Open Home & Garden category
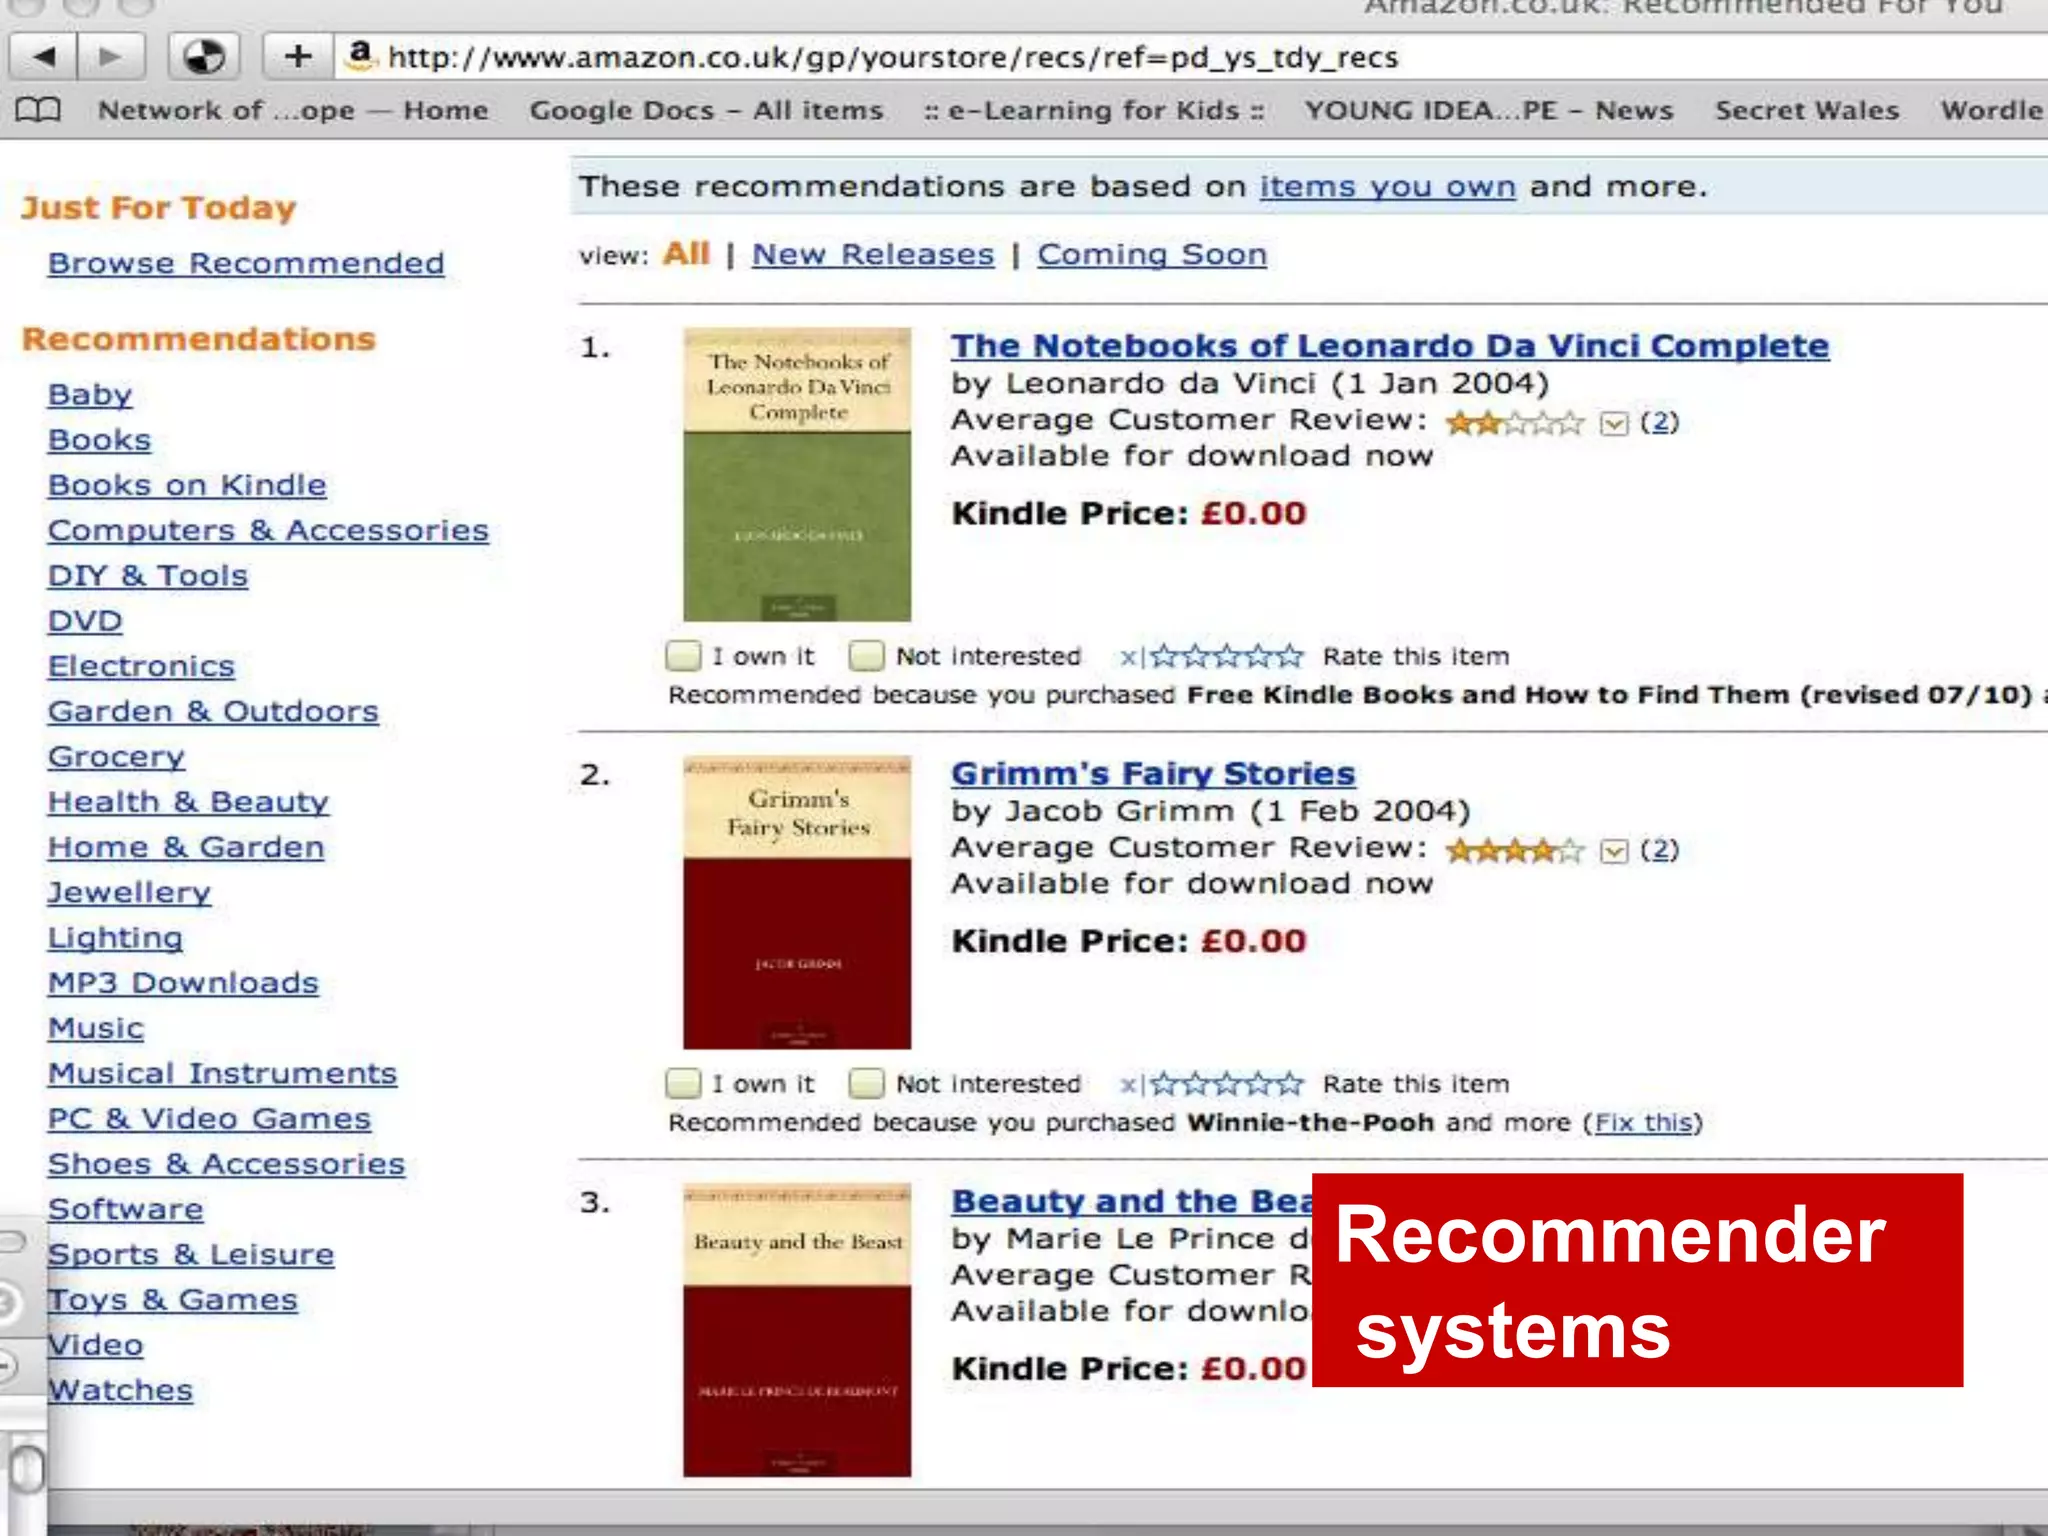Image resolution: width=2048 pixels, height=1536 pixels. [186, 847]
